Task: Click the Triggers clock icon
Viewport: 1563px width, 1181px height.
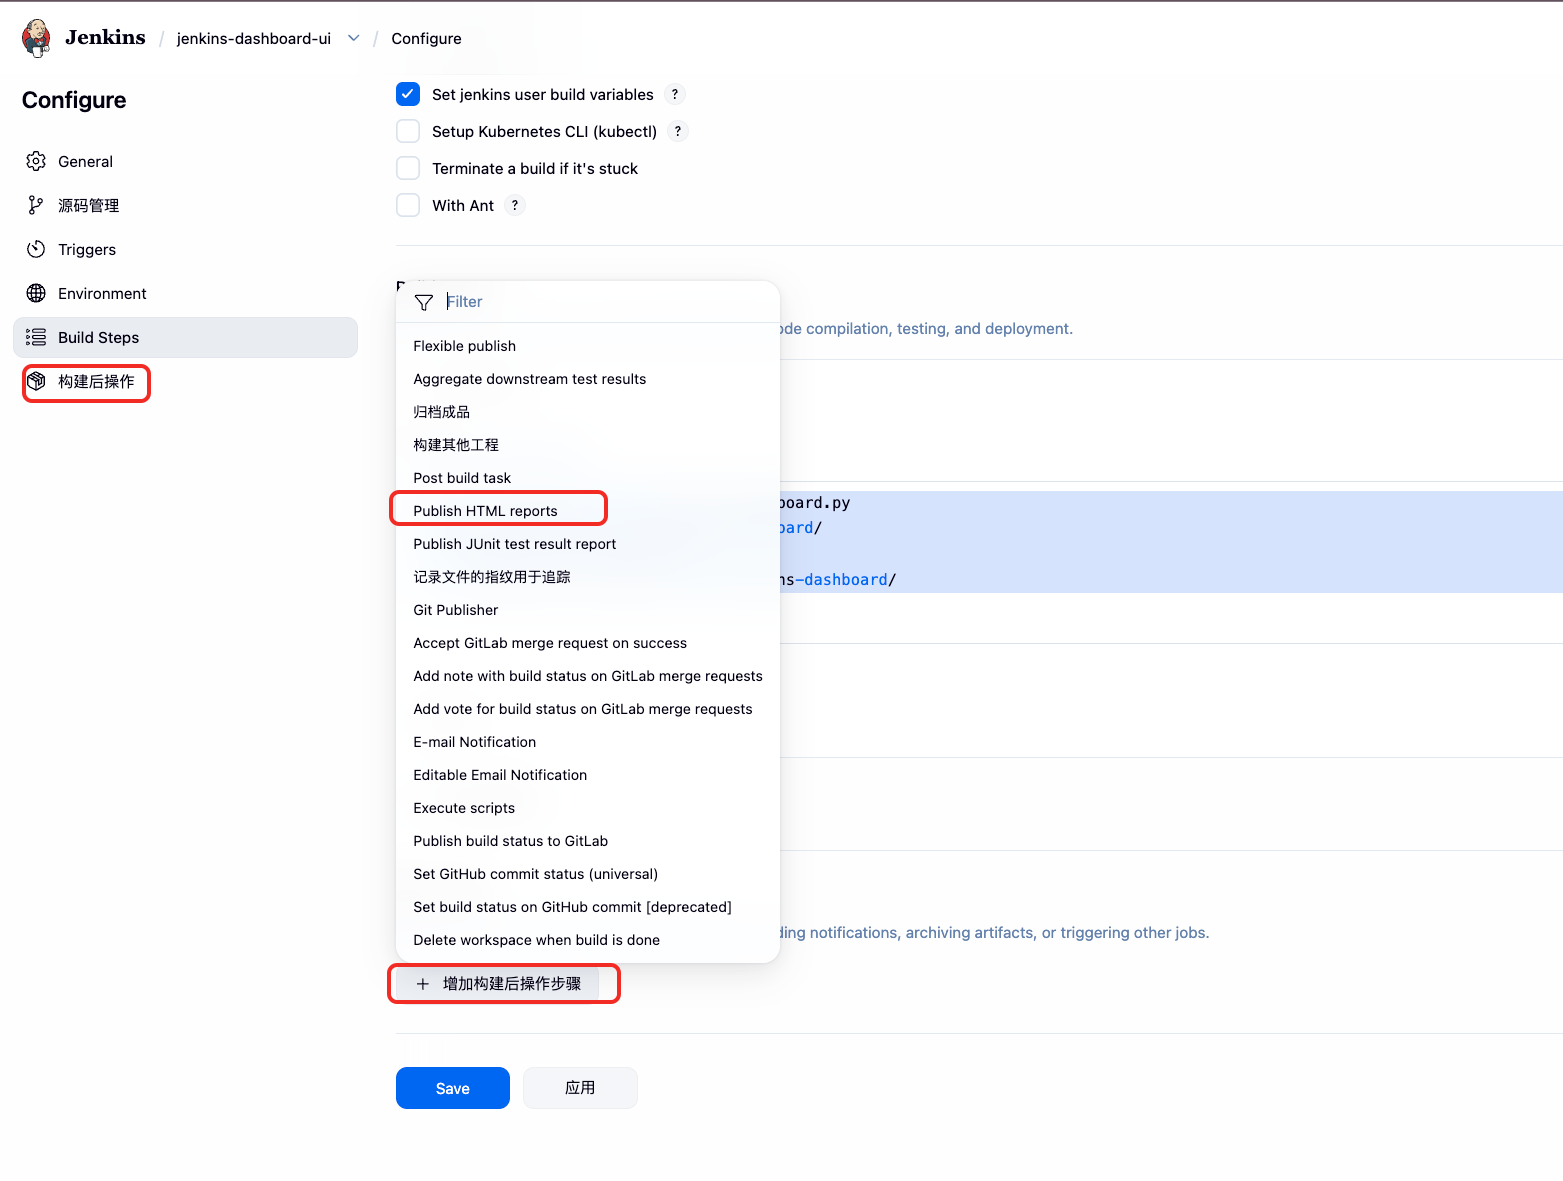Action: coord(36,249)
